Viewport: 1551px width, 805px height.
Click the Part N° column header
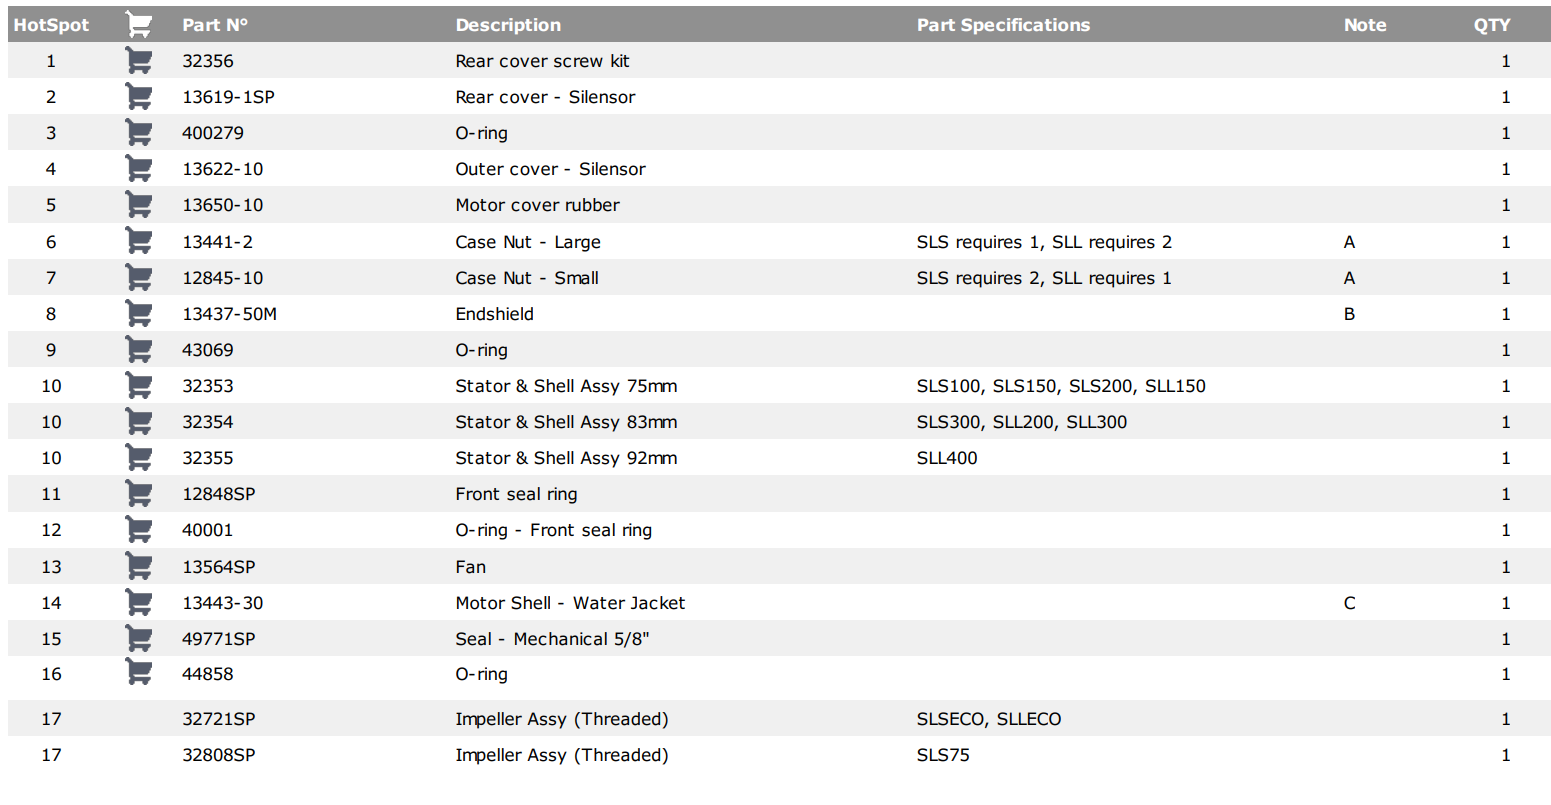(215, 25)
